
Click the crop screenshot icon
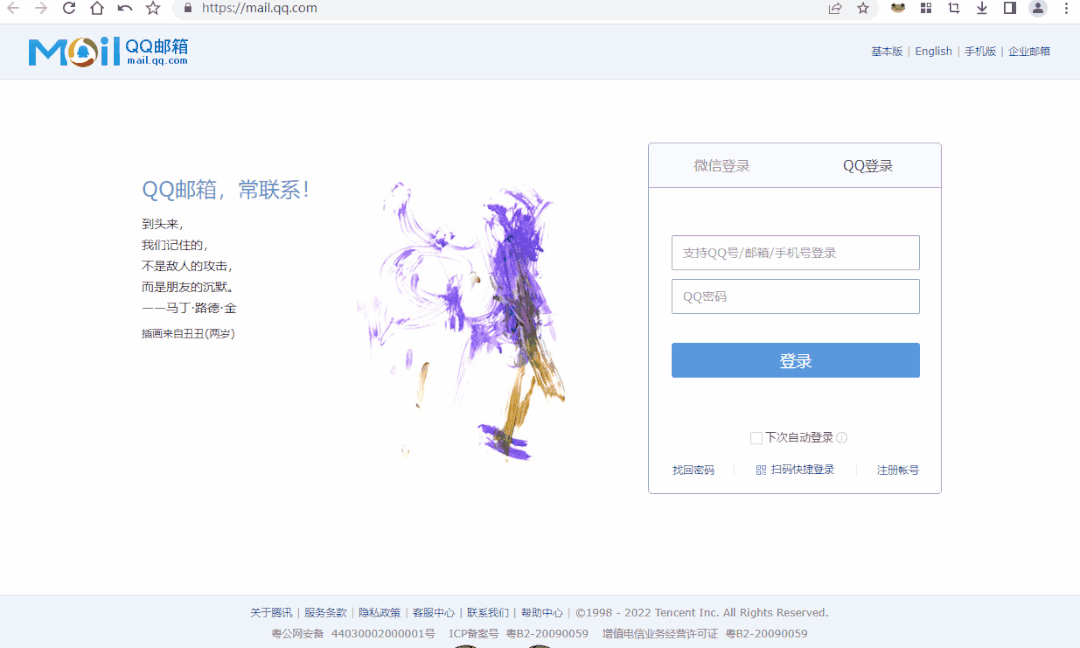tap(954, 8)
